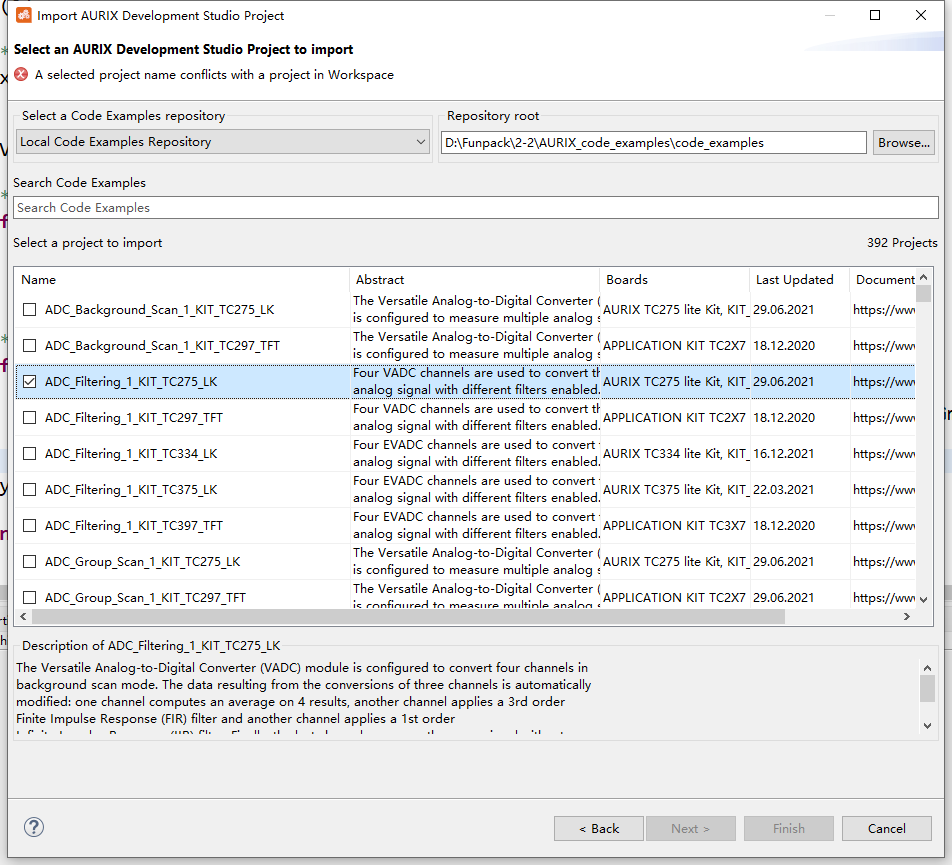Uncheck ADC_Filtering_1_KIT_TC275_LK checkbox
952x865 pixels.
click(x=29, y=381)
